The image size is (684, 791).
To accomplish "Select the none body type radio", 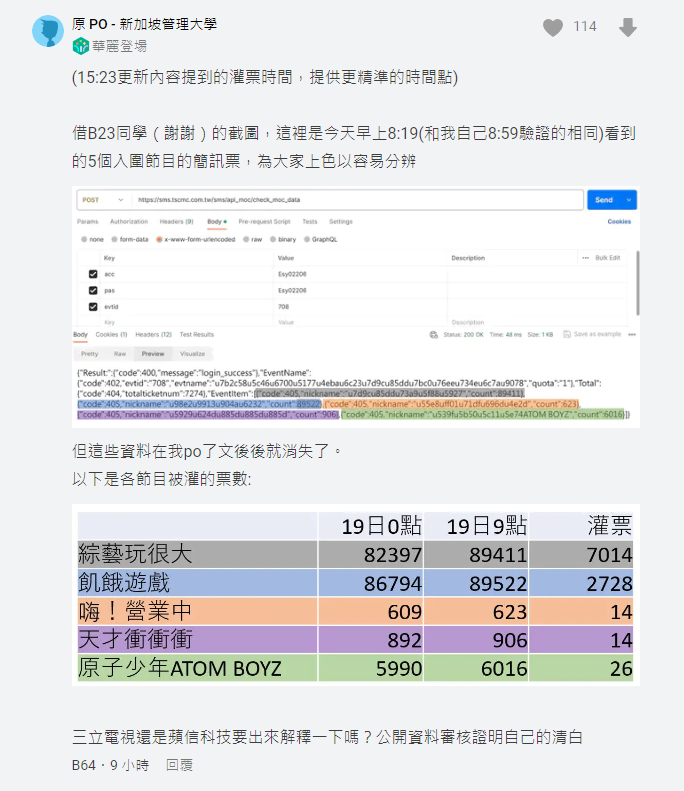I will (84, 239).
